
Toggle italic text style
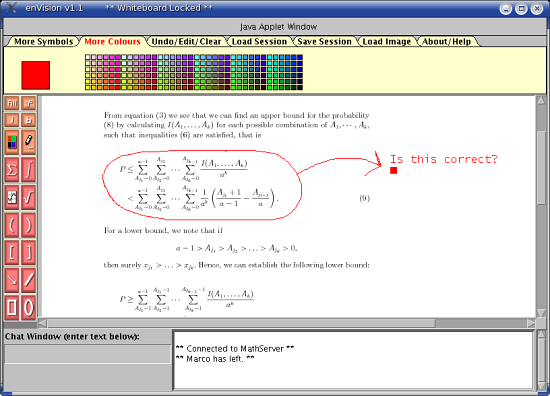(x=12, y=120)
